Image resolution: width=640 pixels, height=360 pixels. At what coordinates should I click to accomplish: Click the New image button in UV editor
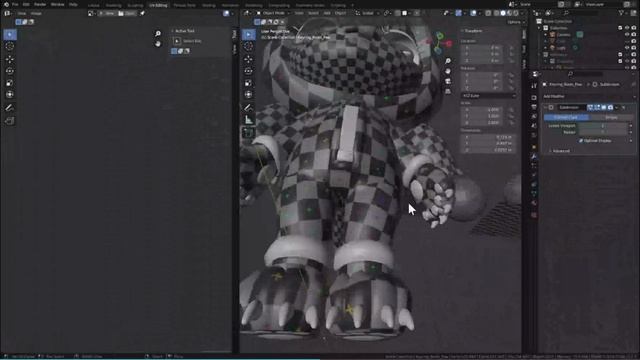(107, 13)
